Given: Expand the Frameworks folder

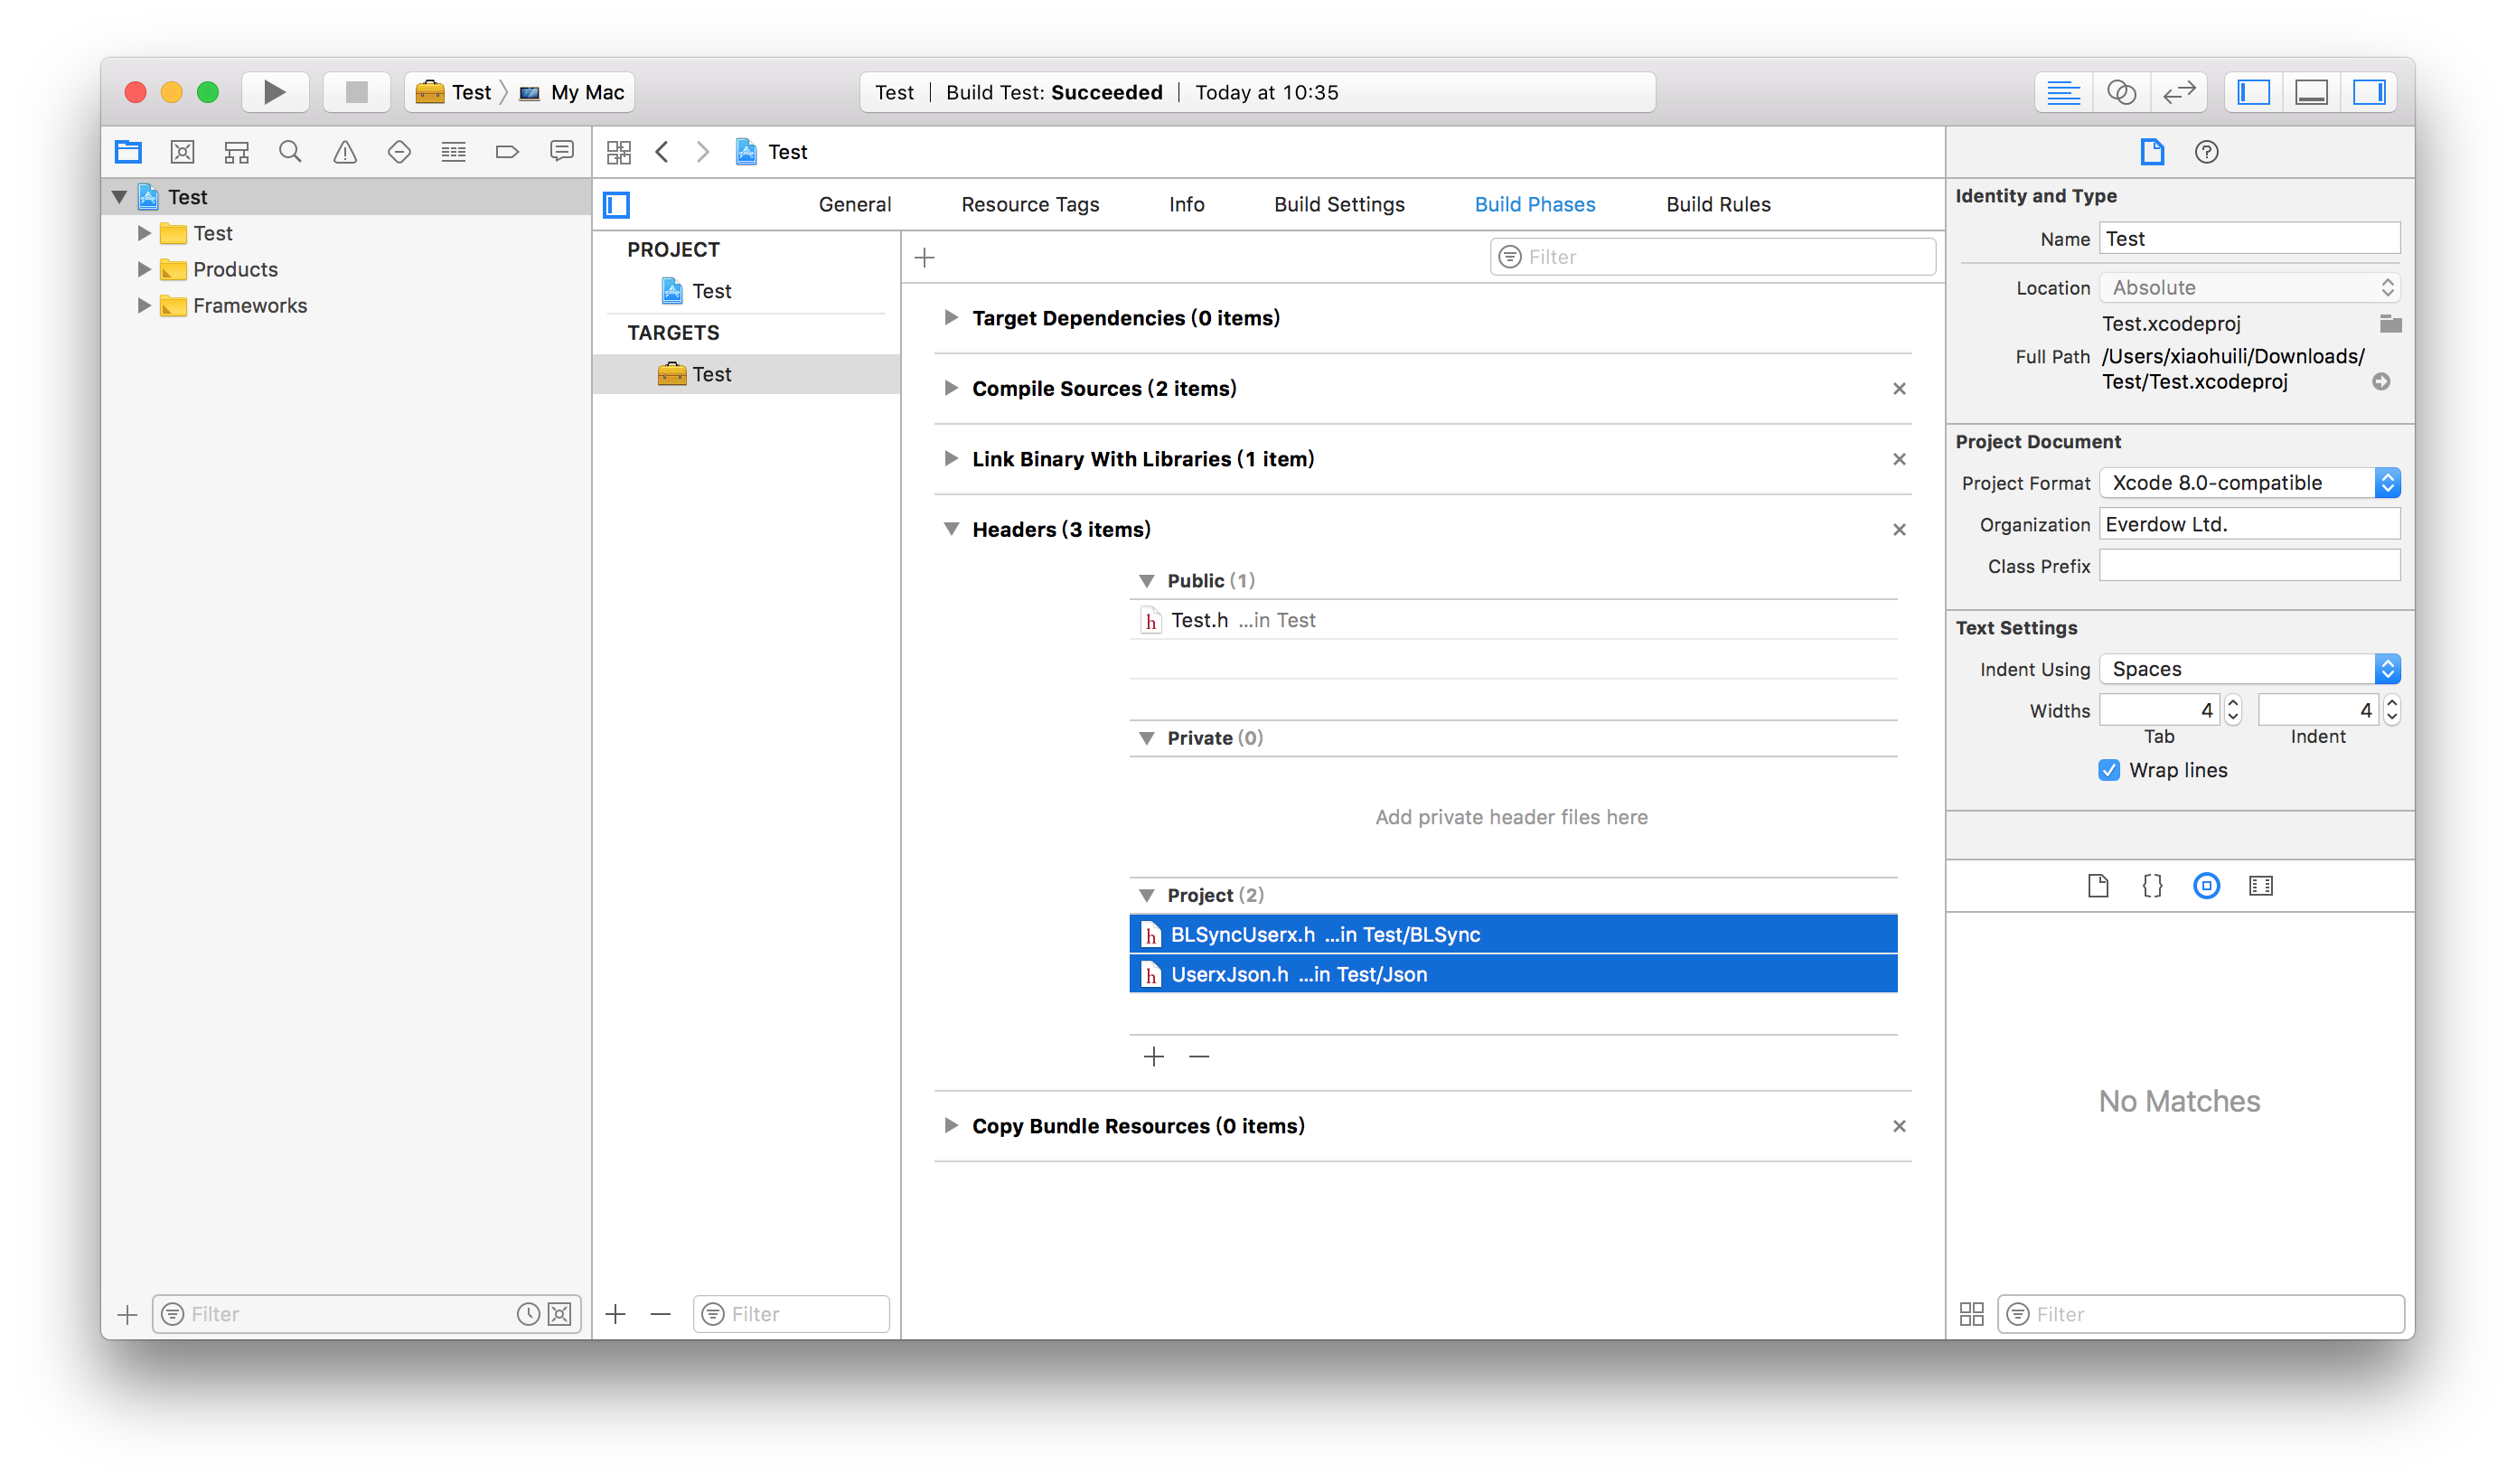Looking at the screenshot, I should point(144,305).
